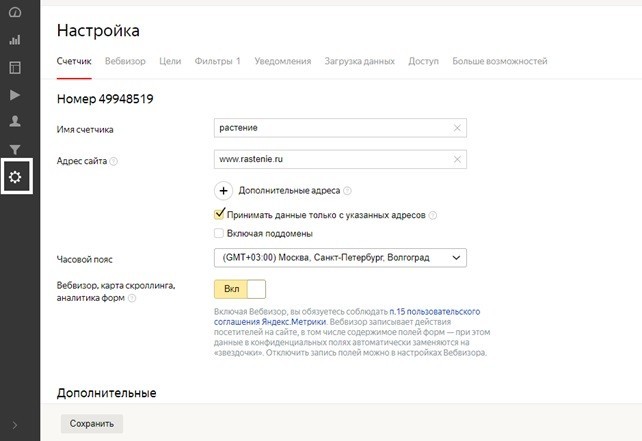Enable the 'Включая поддомены' checkbox

(219, 233)
